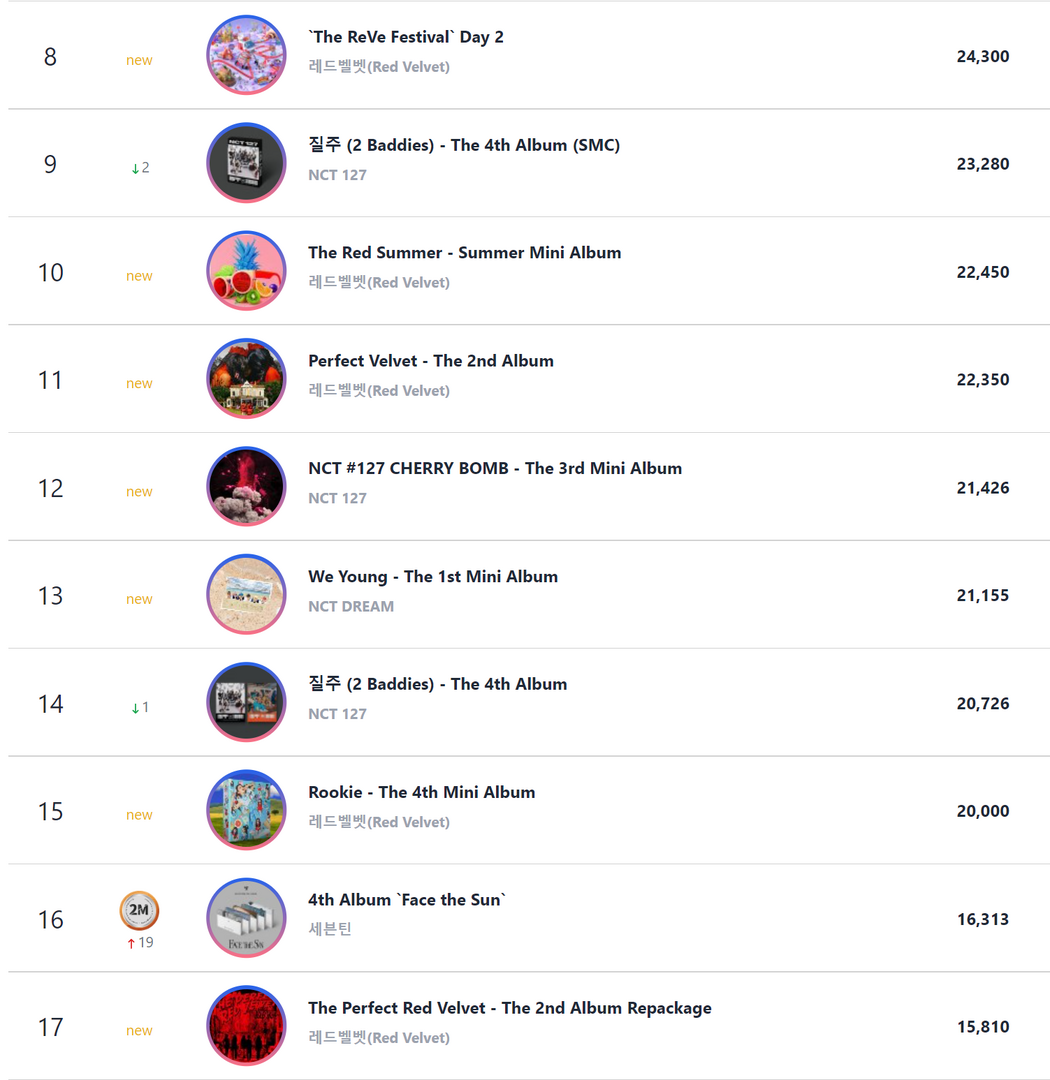
Task: Click NCT 127 artist under CHERRY BOMB
Action: pos(337,498)
